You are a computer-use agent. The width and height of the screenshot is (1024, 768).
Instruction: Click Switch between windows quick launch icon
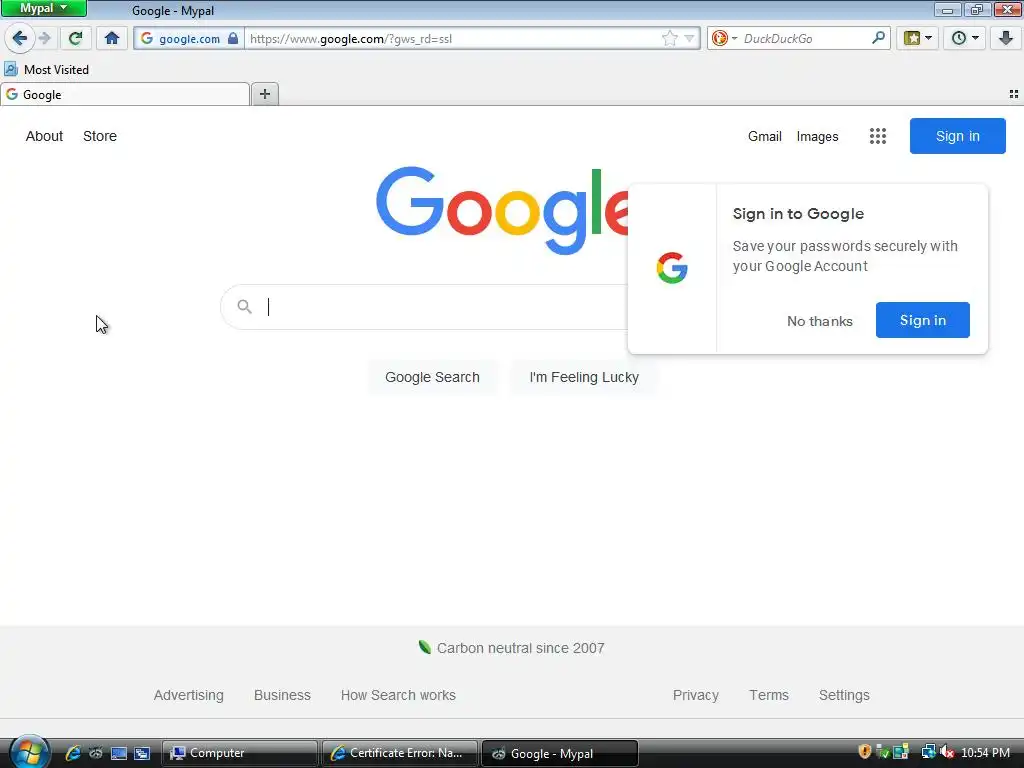pos(142,754)
